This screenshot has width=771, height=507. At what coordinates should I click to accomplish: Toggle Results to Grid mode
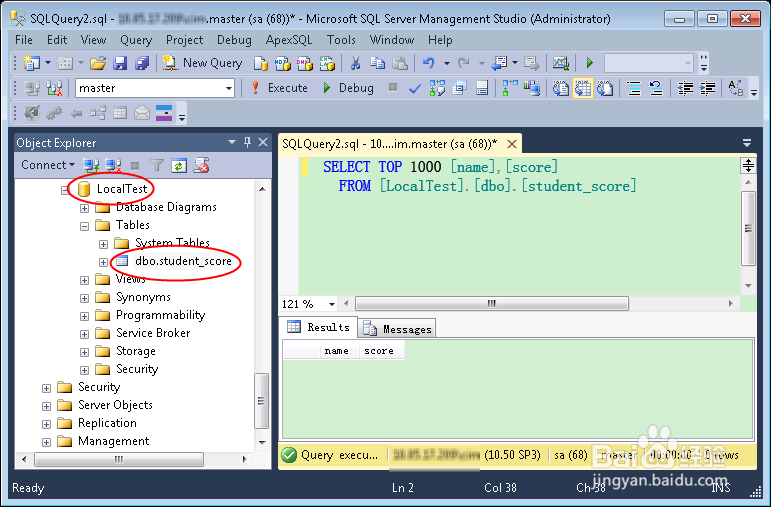583,88
